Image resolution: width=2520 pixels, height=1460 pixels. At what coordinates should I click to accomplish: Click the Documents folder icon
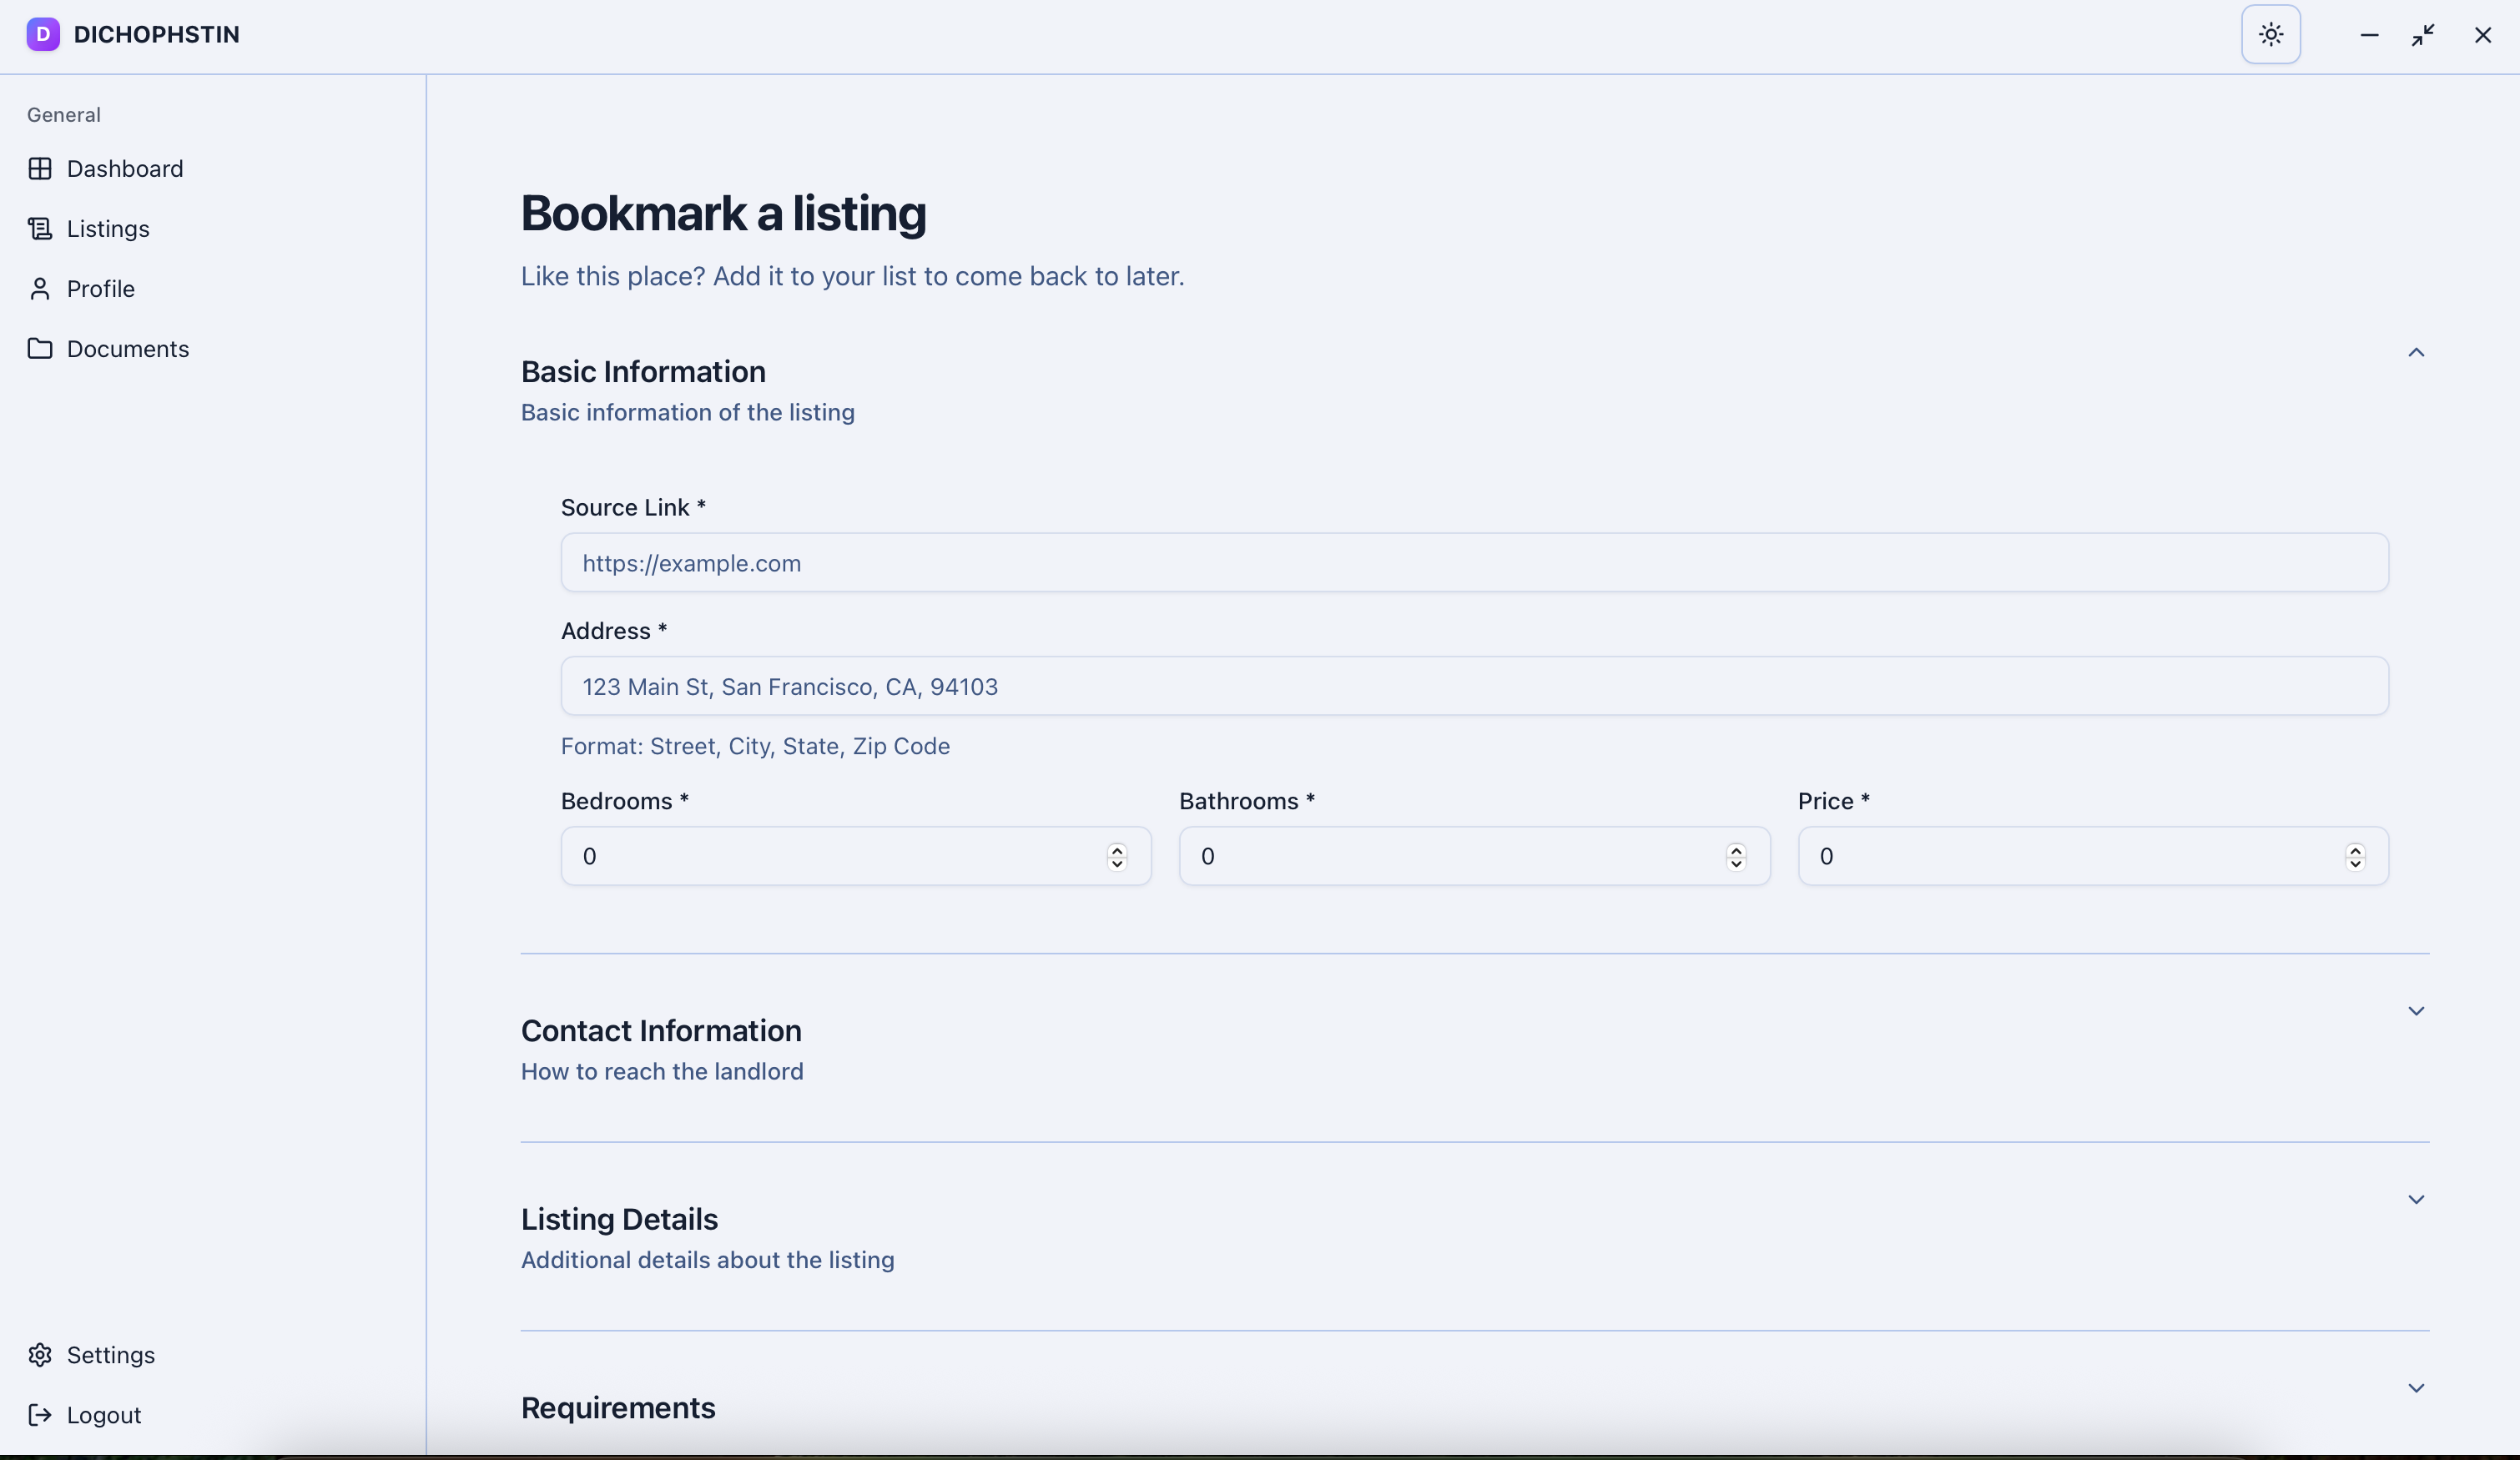click(40, 349)
